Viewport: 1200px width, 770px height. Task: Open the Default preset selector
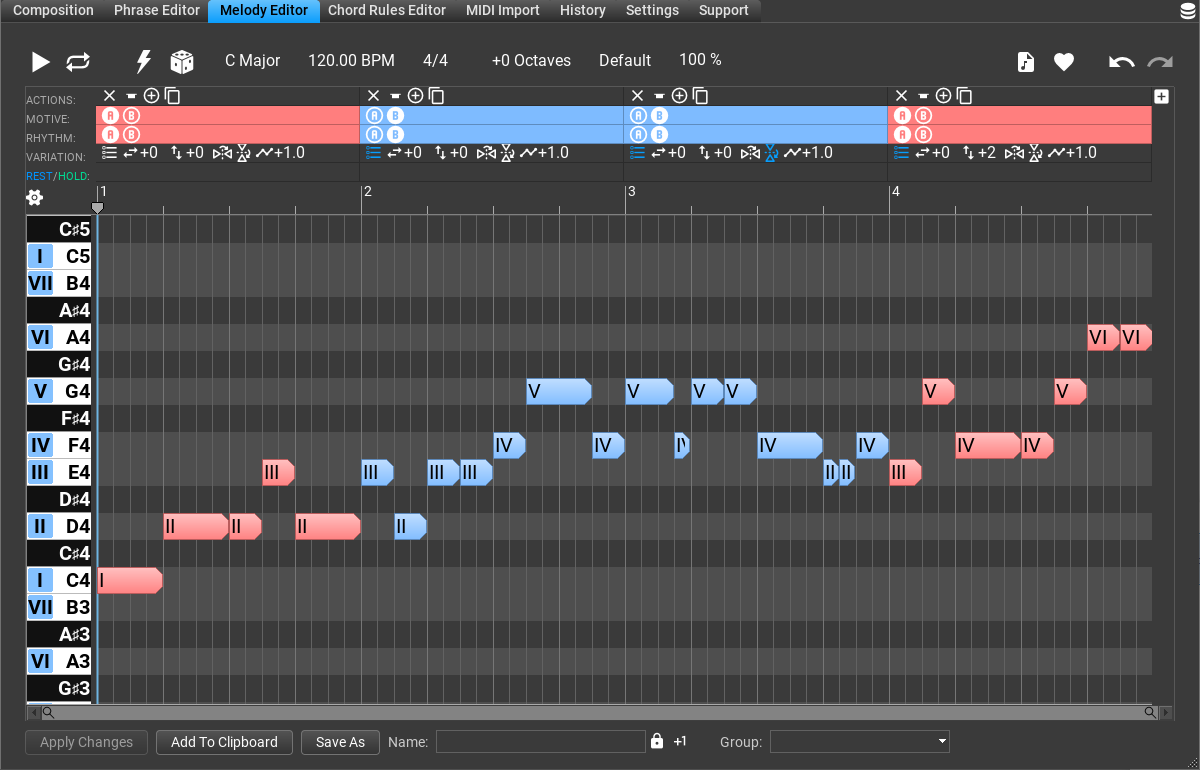click(625, 60)
